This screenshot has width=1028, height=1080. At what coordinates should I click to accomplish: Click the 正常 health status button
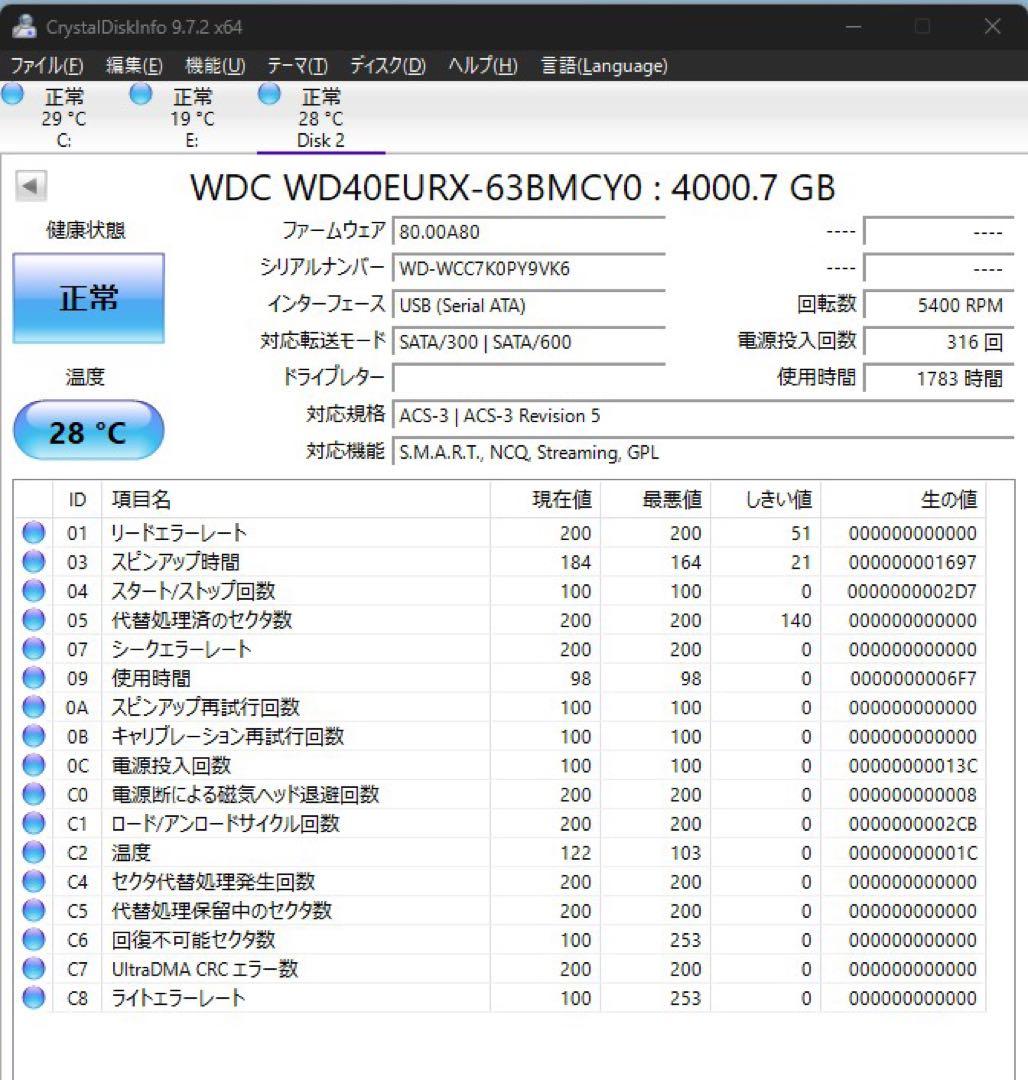tap(88, 297)
